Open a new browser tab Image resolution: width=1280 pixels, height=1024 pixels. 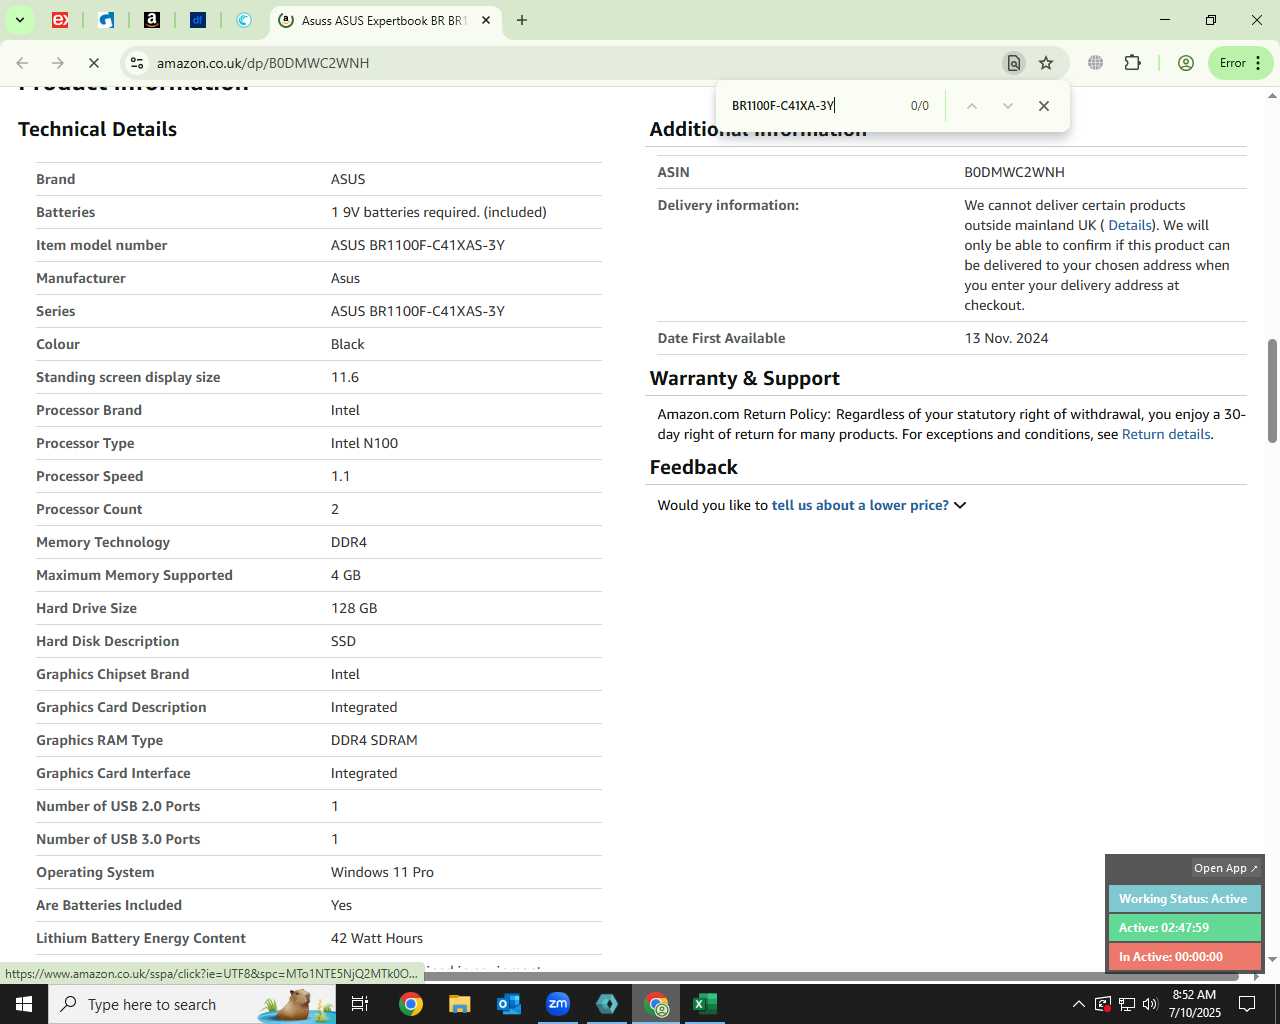[x=522, y=20]
